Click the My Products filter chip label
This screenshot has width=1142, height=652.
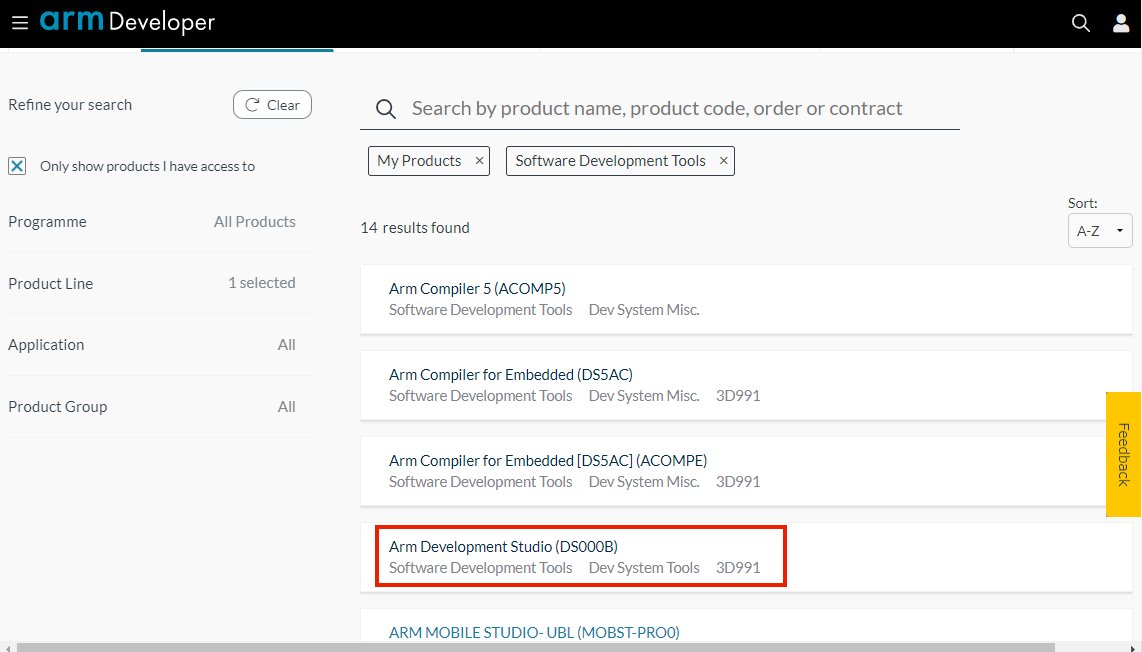[419, 161]
